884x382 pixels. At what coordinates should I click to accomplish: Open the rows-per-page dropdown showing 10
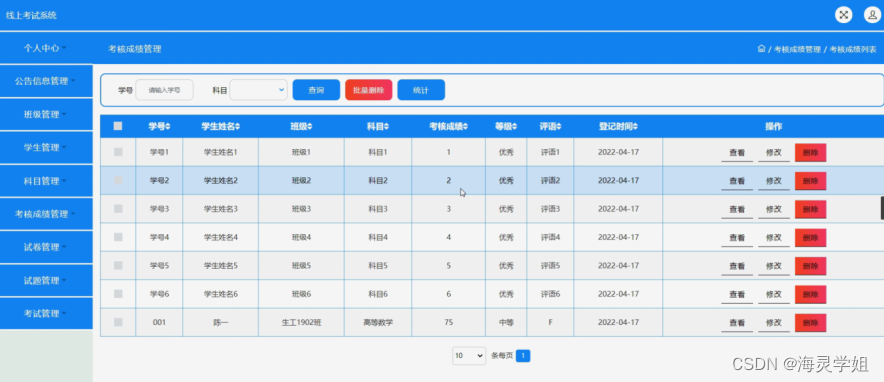[469, 356]
